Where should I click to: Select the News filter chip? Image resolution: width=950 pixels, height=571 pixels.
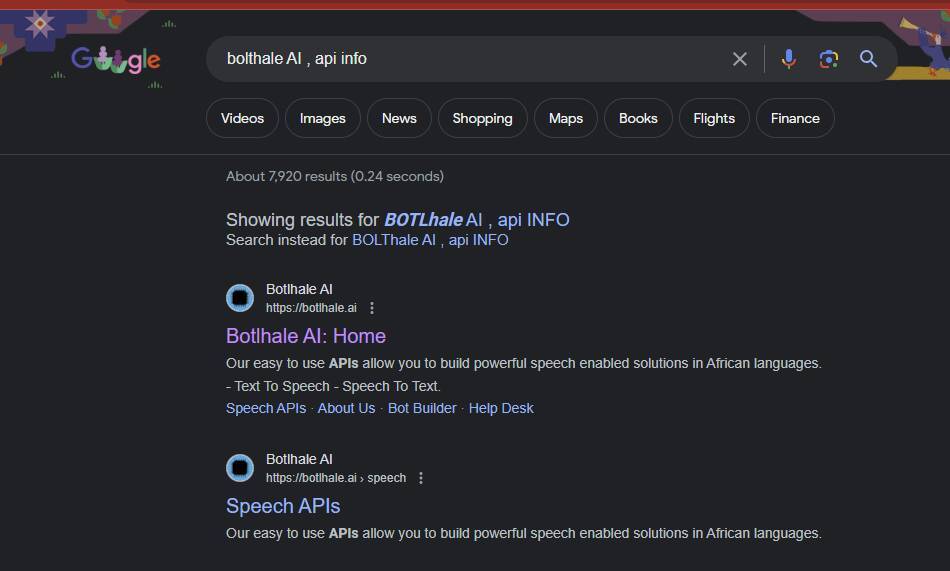click(x=399, y=118)
